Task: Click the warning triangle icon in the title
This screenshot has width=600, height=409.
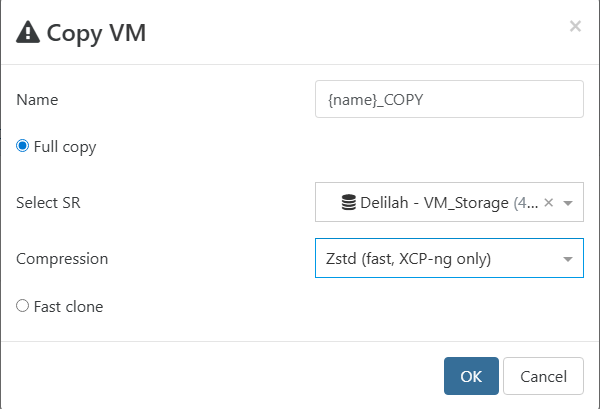Action: [29, 33]
